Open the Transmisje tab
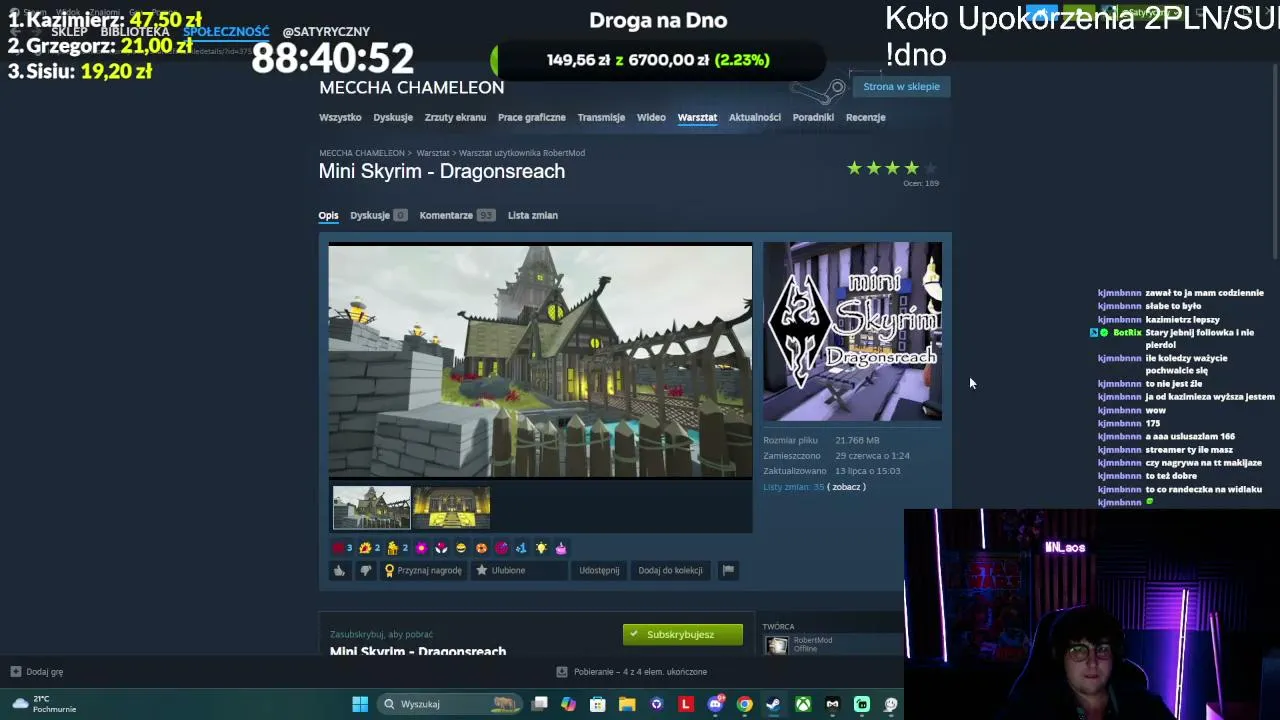The image size is (1280, 720). tap(601, 117)
